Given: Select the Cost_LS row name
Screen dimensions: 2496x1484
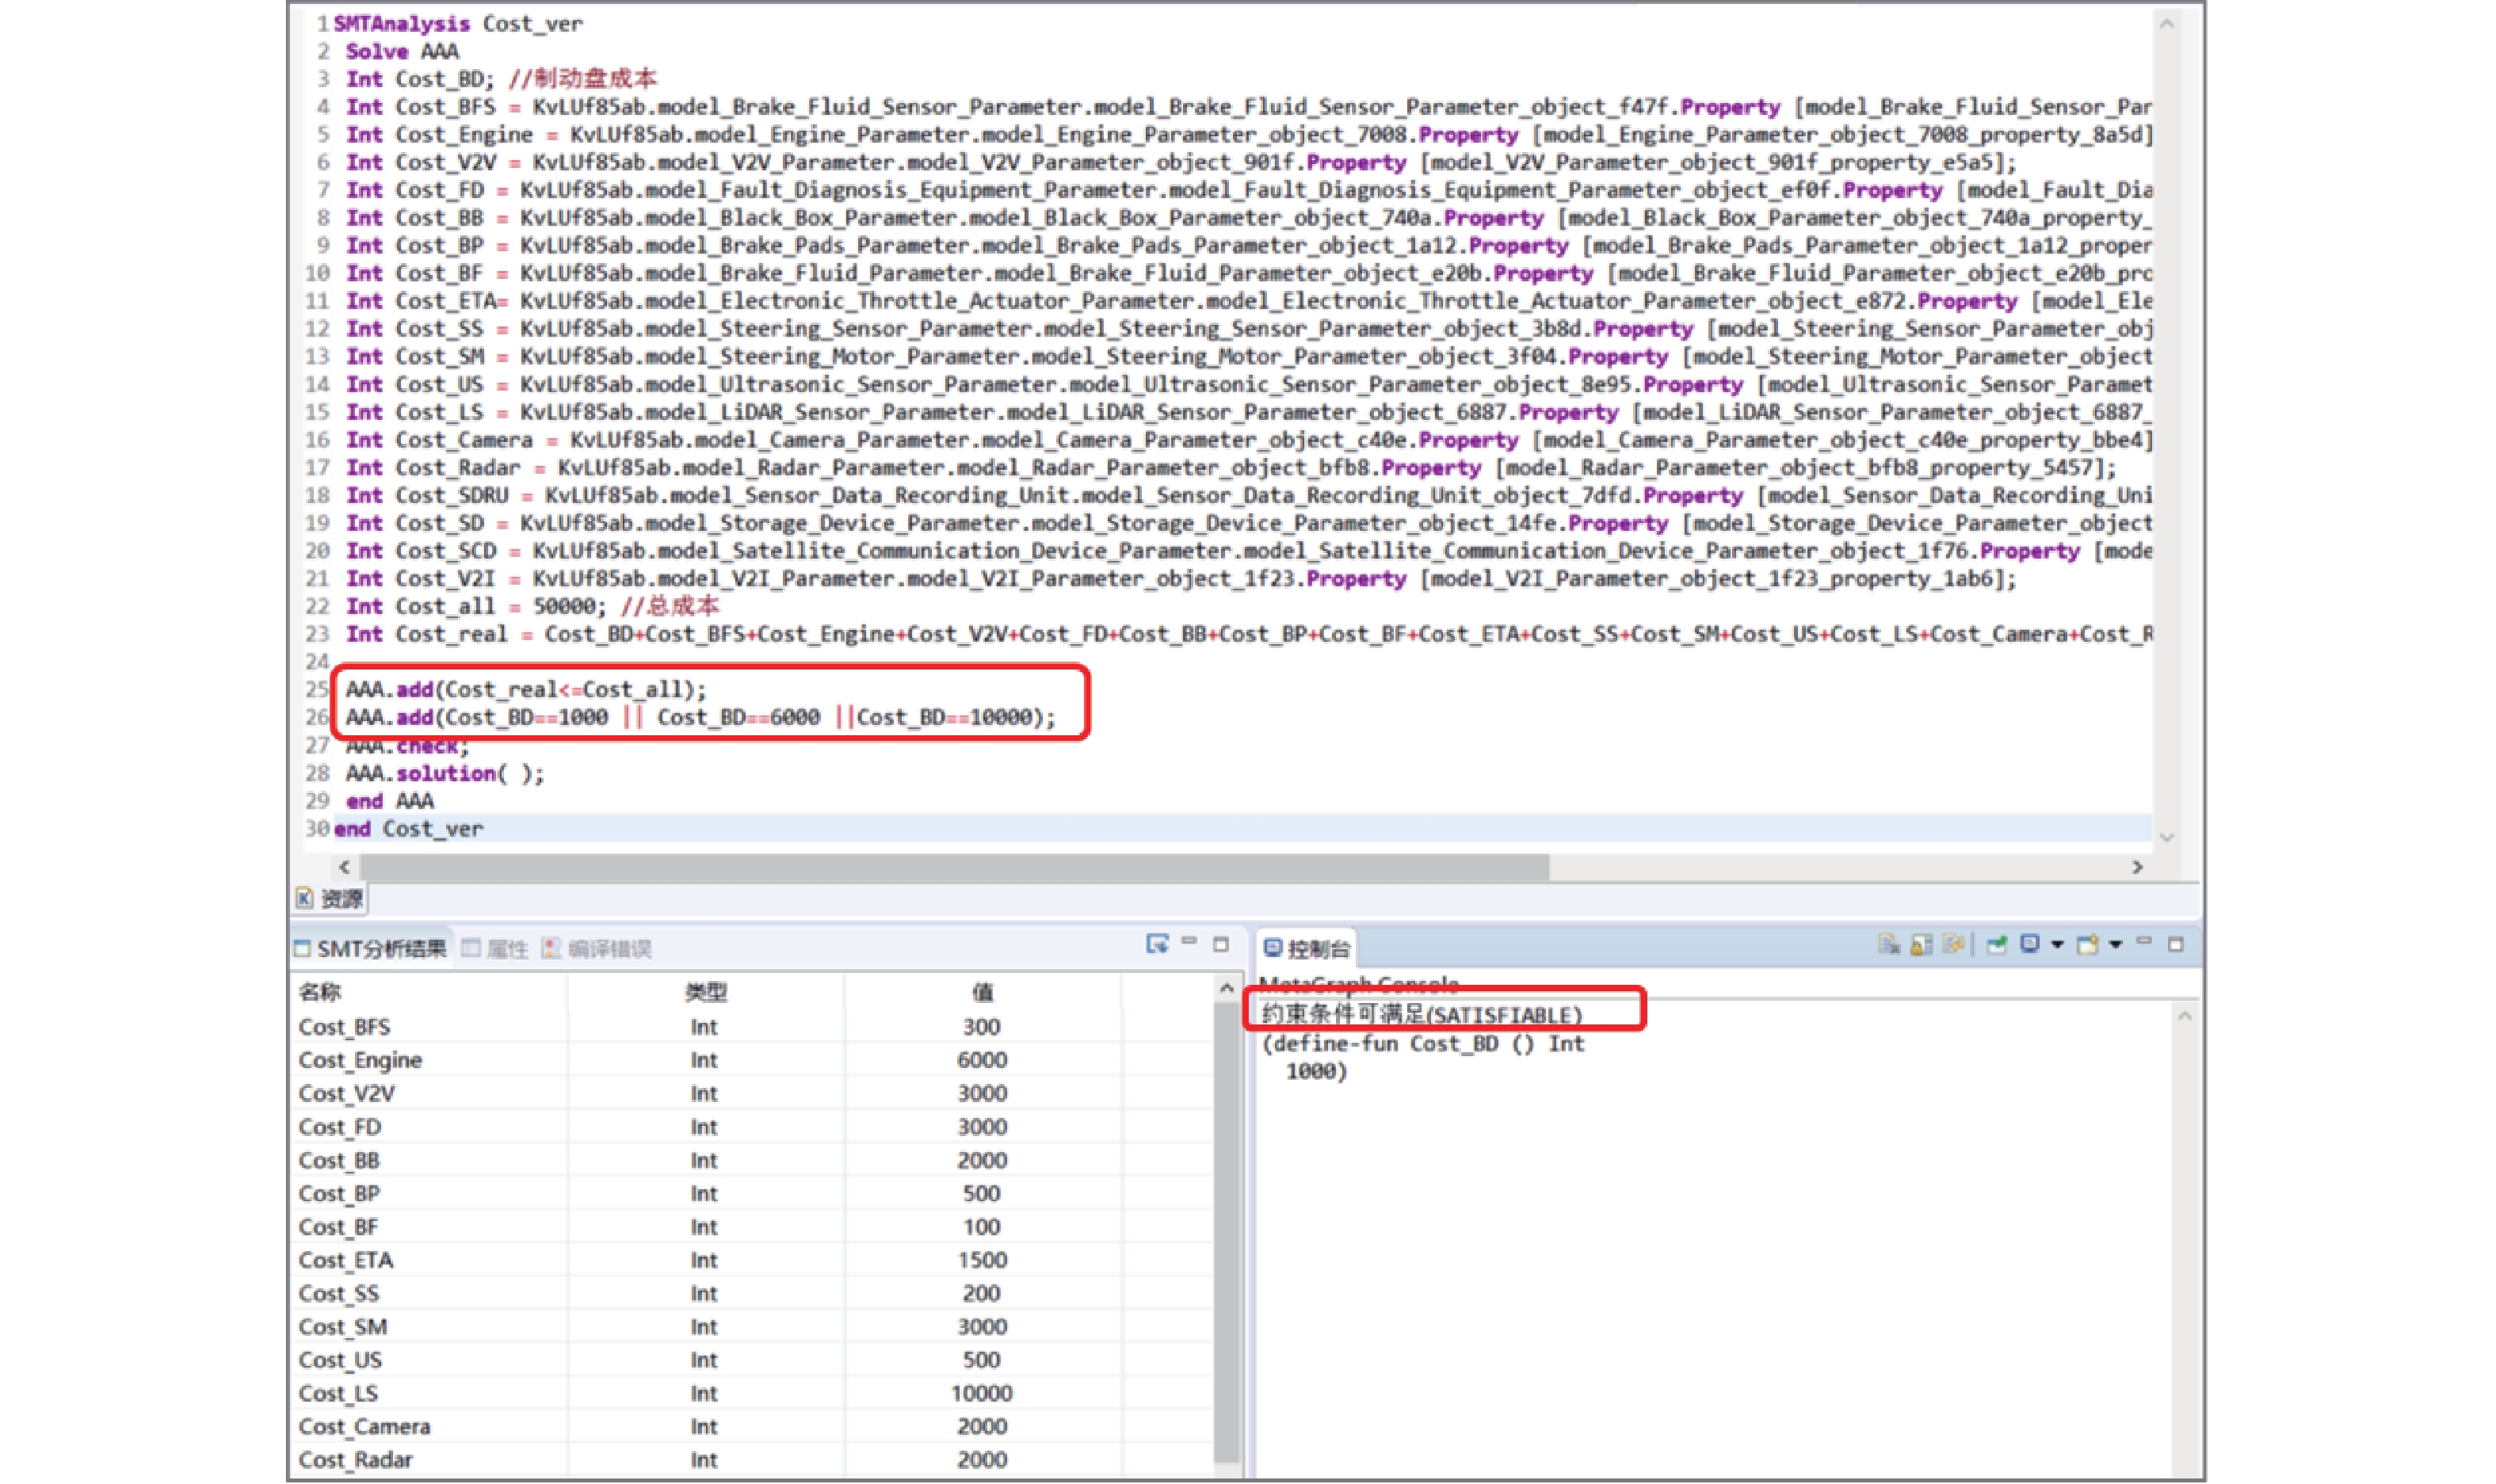Looking at the screenshot, I should pos(338,1393).
